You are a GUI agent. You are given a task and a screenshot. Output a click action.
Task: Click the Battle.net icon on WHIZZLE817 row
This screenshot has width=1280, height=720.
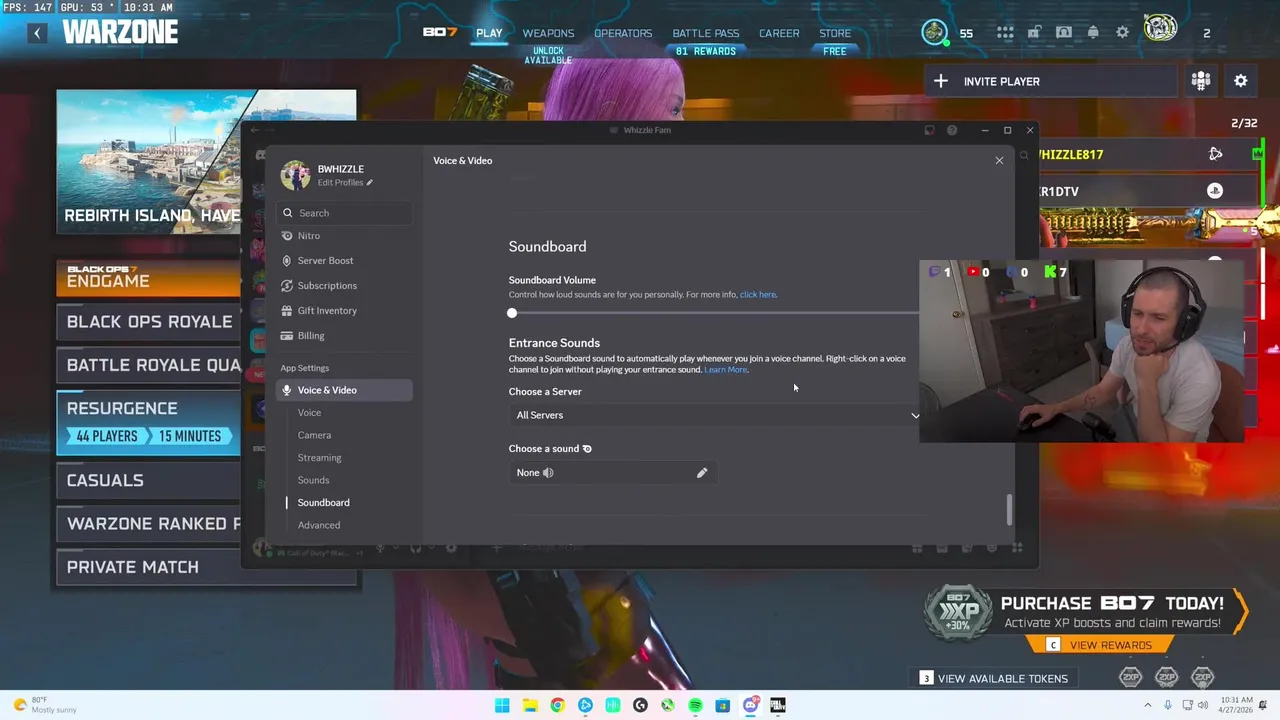[x=1215, y=154]
